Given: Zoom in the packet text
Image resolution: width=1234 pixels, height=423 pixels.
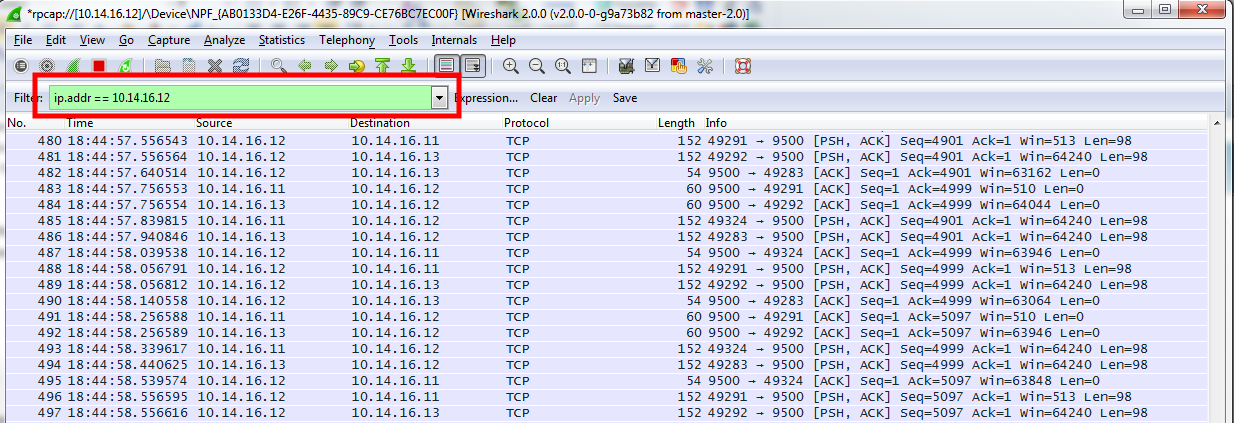Looking at the screenshot, I should tap(511, 66).
